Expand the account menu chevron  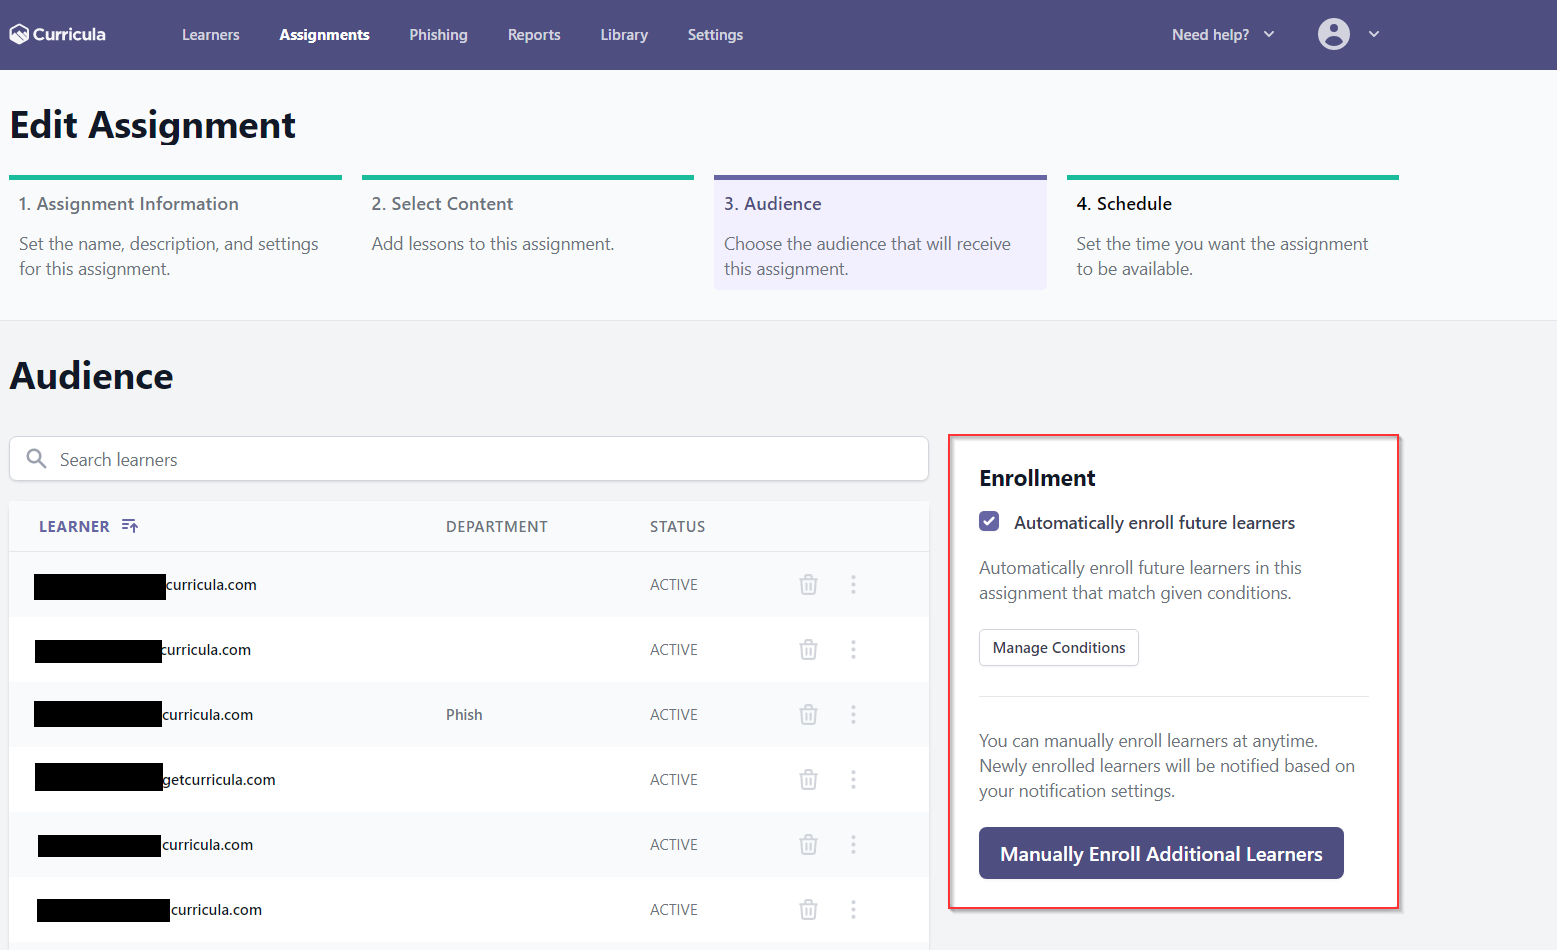pos(1374,34)
